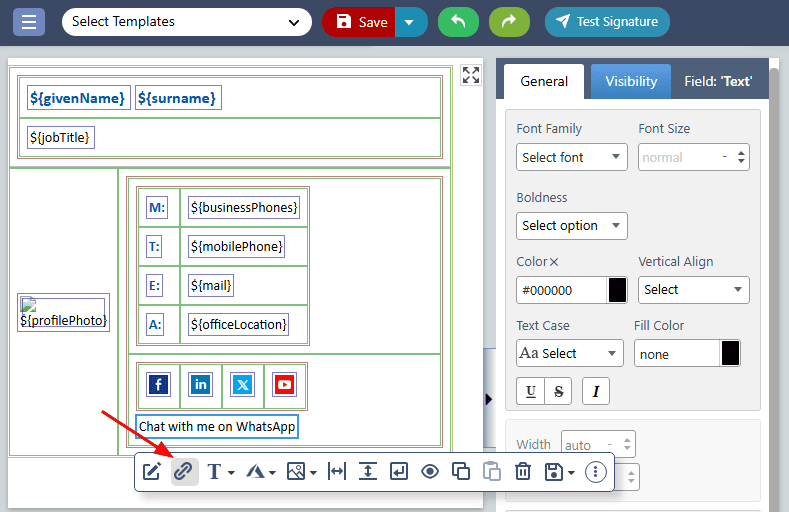Click the black Fill Color swatch
This screenshot has height=512, width=789.
pyautogui.click(x=730, y=354)
